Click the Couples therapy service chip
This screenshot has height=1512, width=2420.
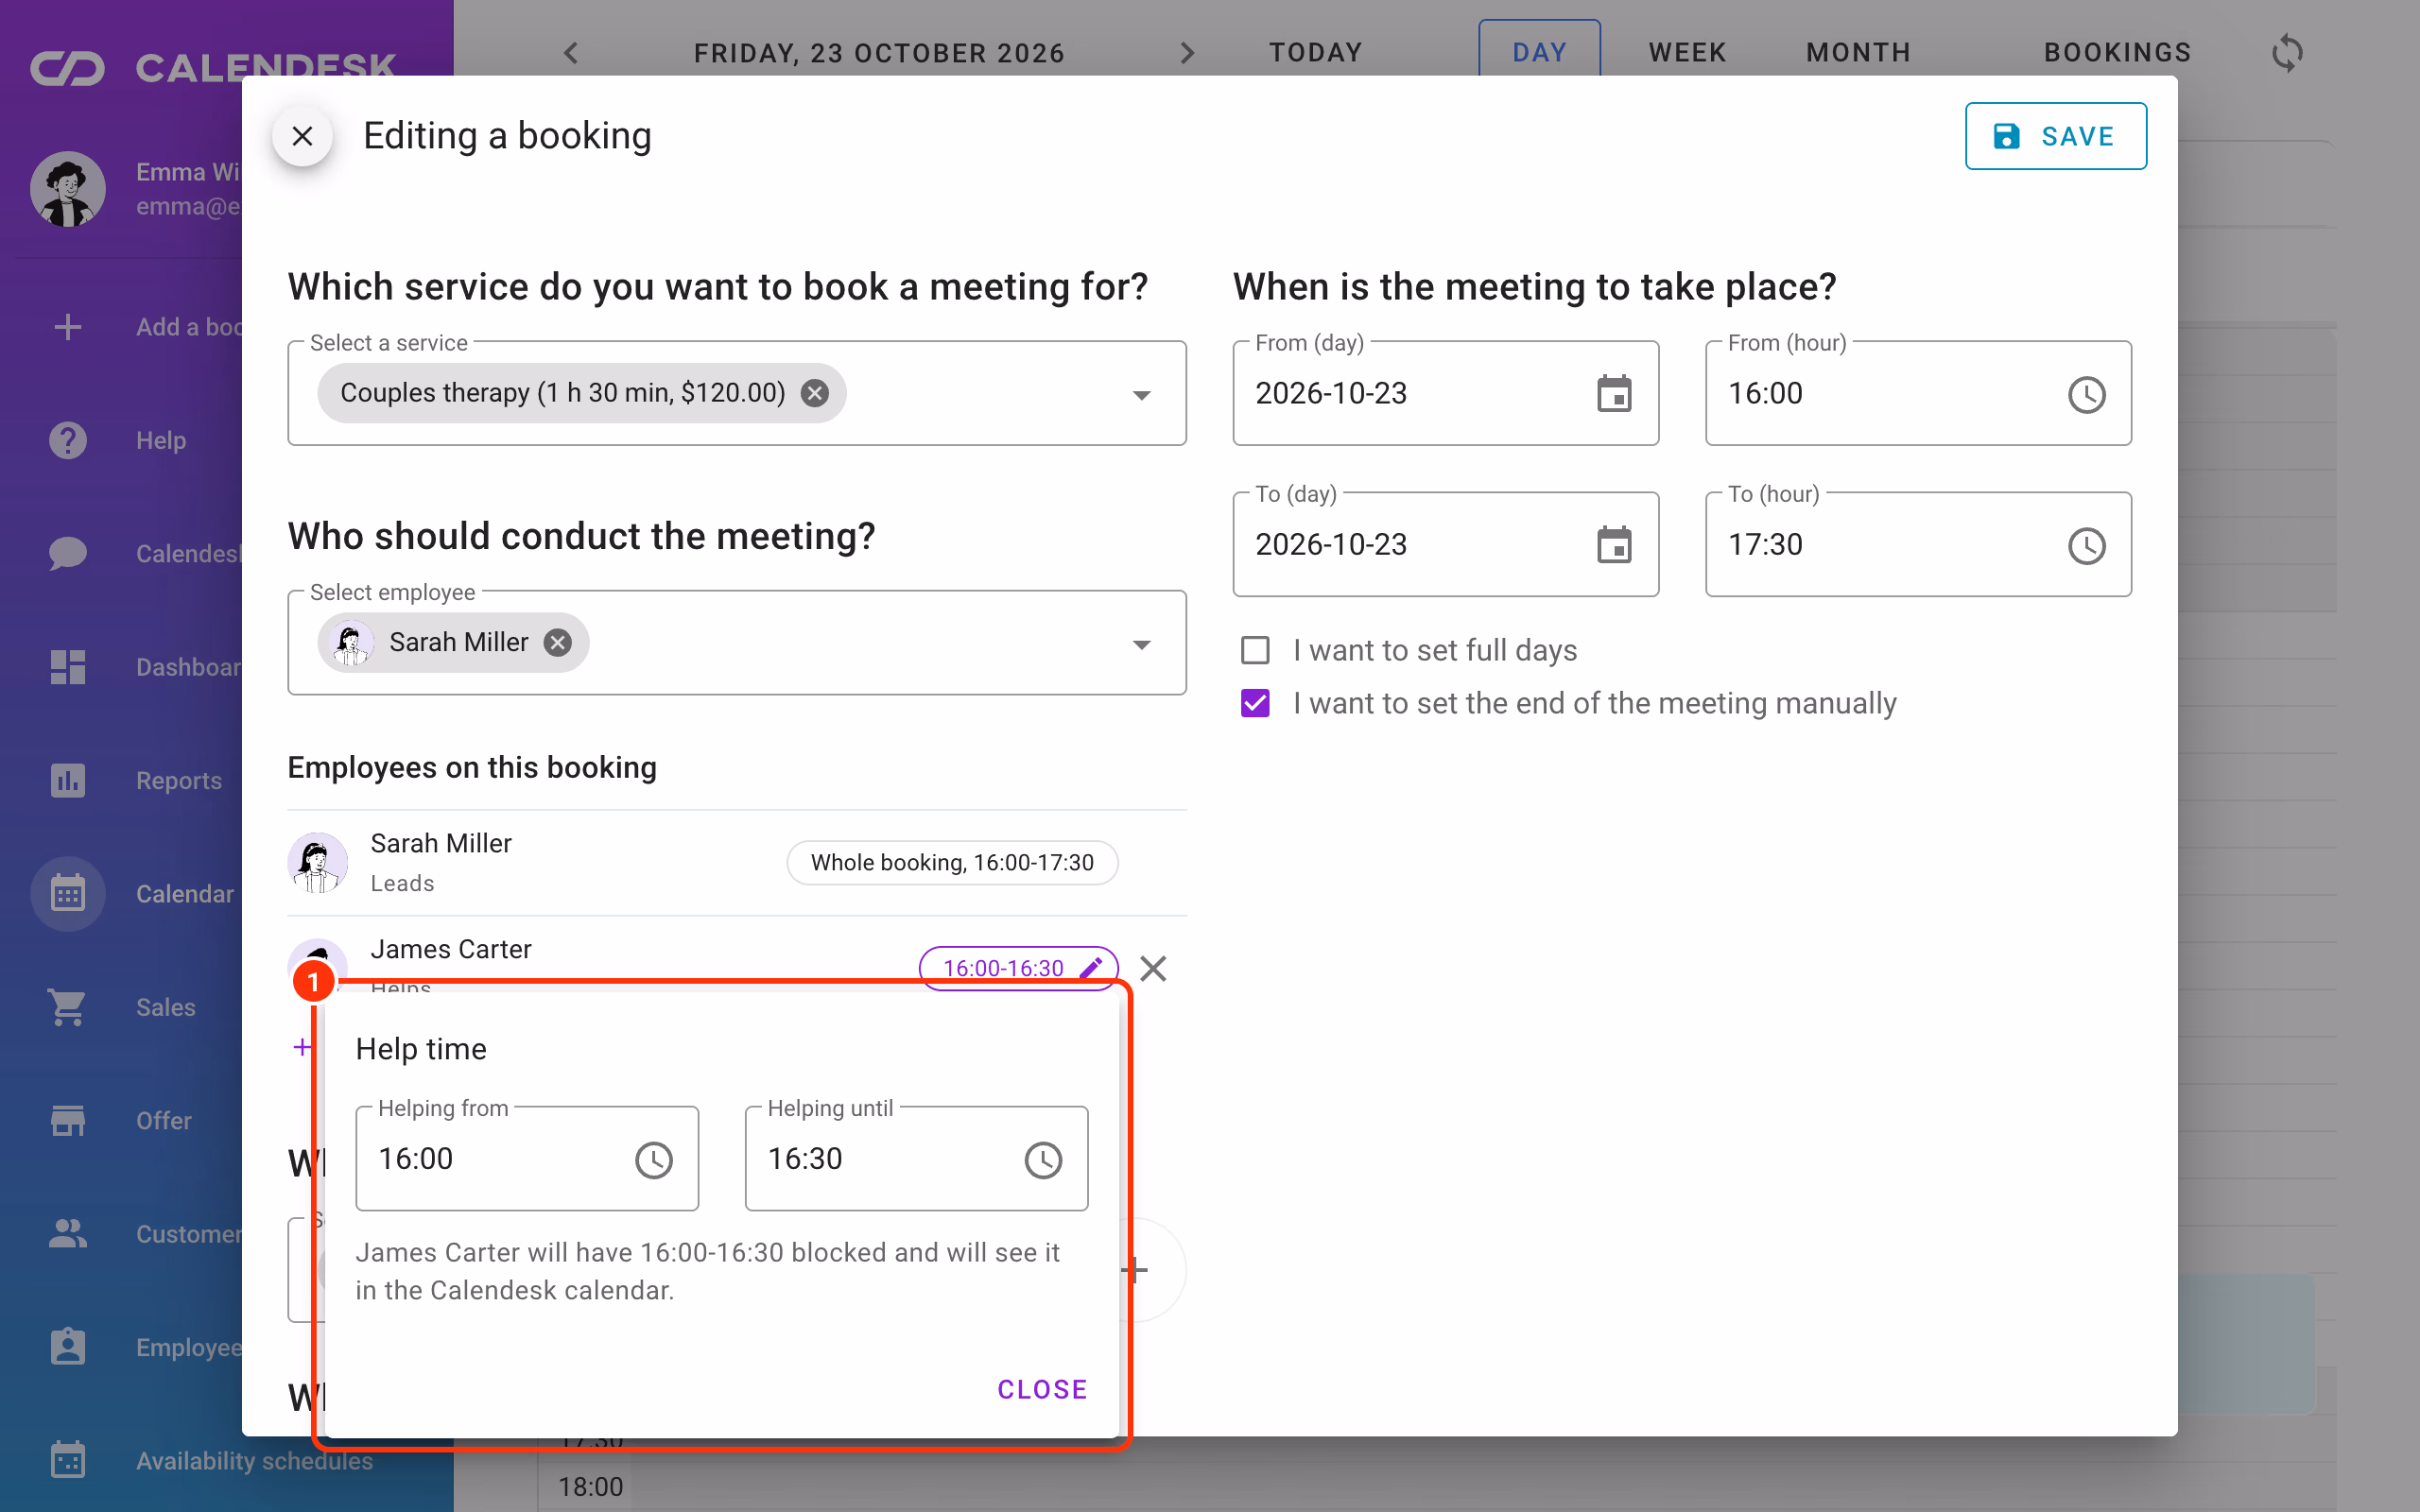(581, 393)
